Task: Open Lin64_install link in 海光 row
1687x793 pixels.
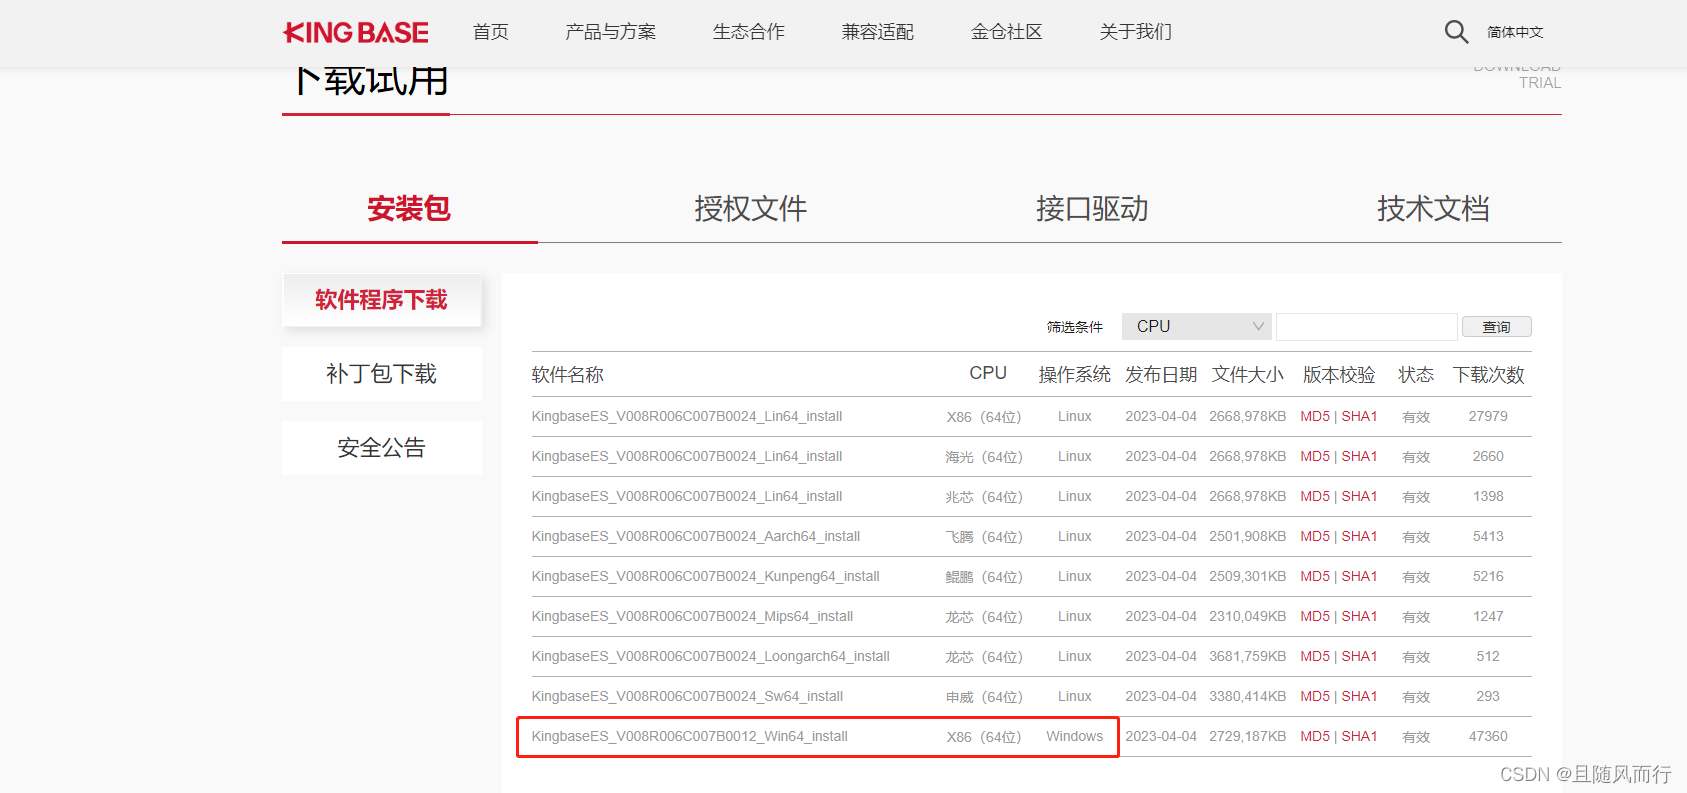Action: (x=687, y=456)
